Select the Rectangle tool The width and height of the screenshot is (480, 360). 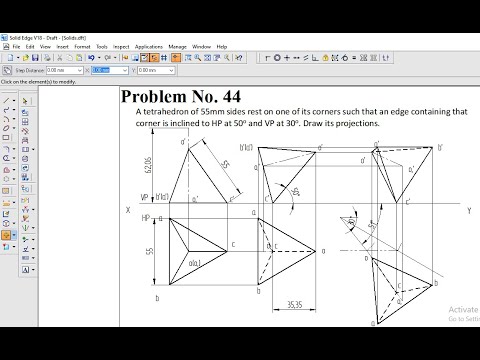point(6,137)
